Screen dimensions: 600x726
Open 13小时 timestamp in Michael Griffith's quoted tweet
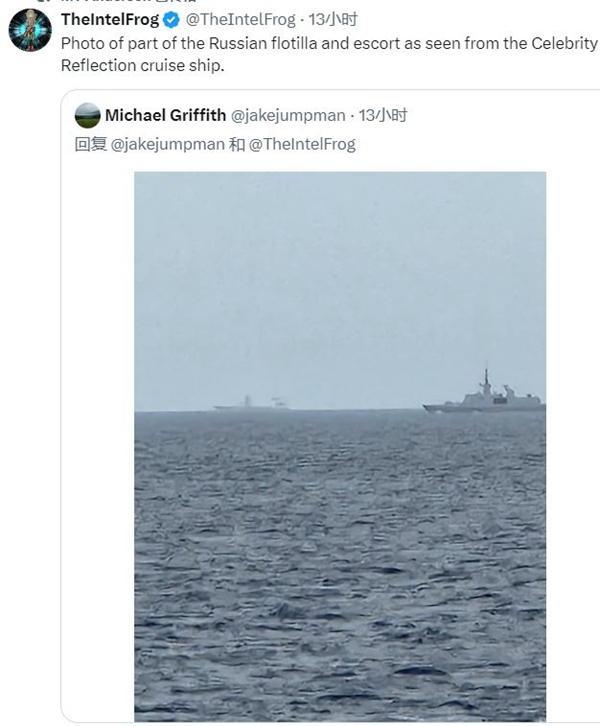383,115
